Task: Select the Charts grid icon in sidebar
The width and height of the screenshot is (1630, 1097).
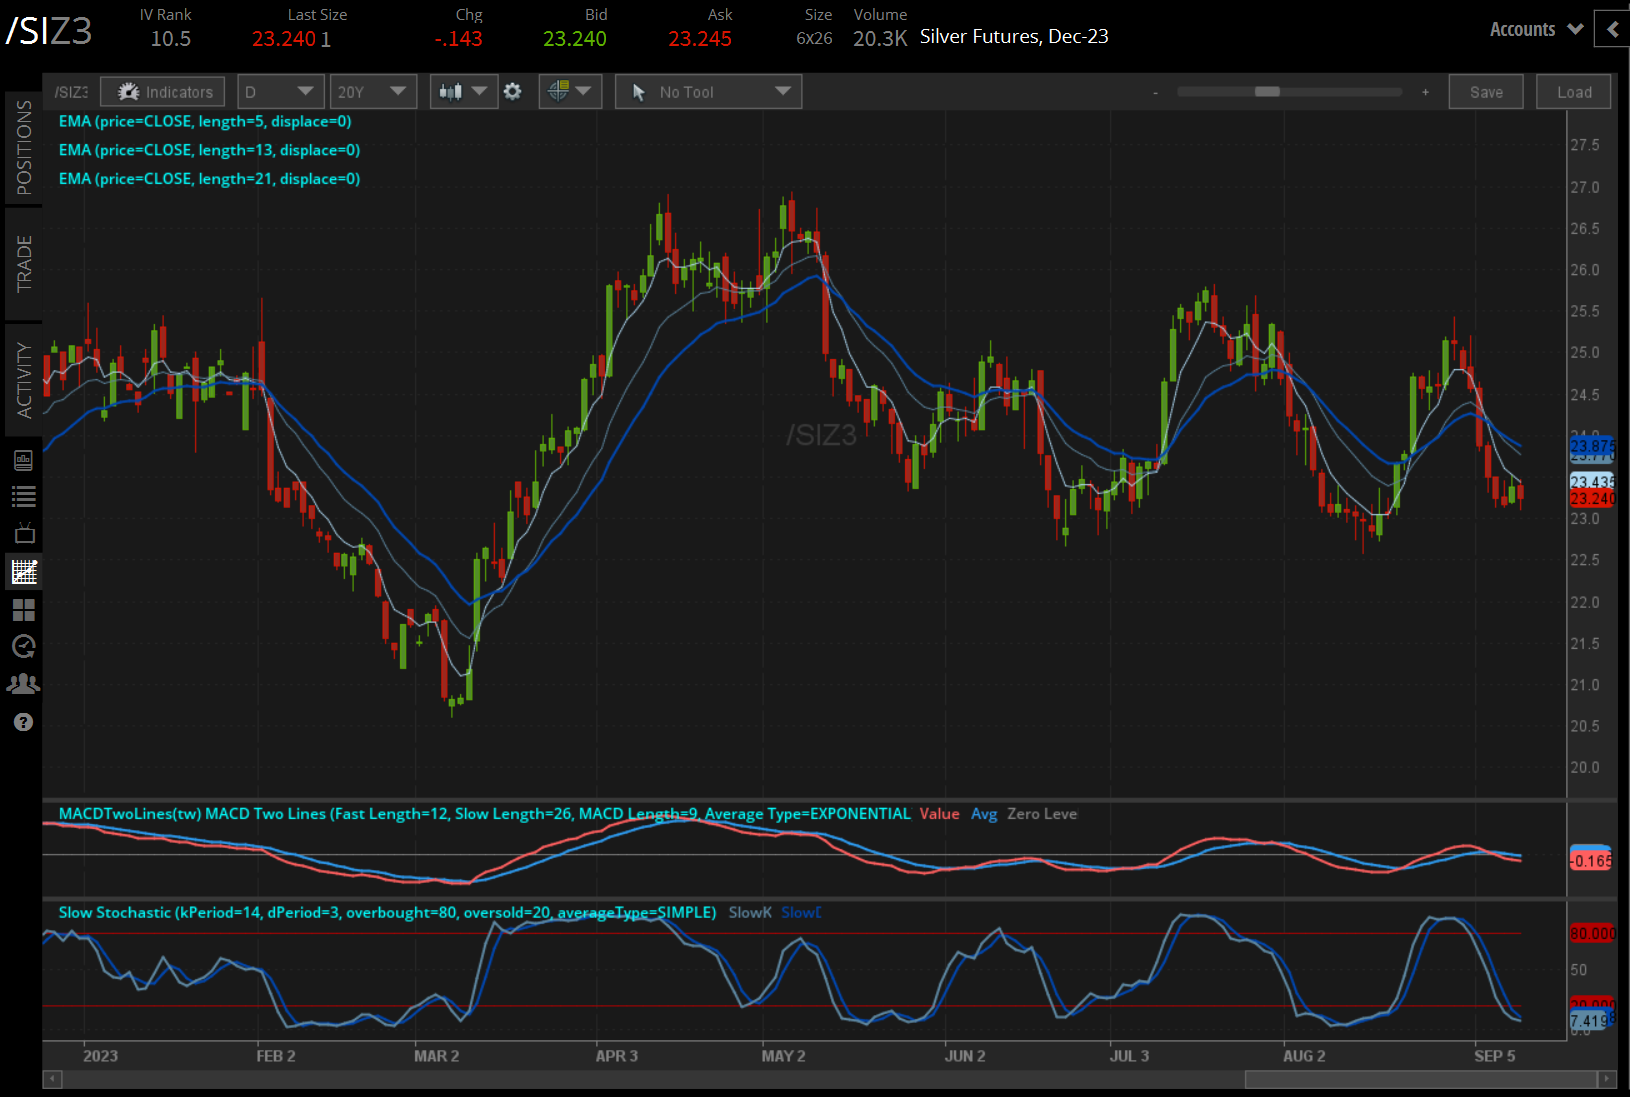Action: pos(24,572)
